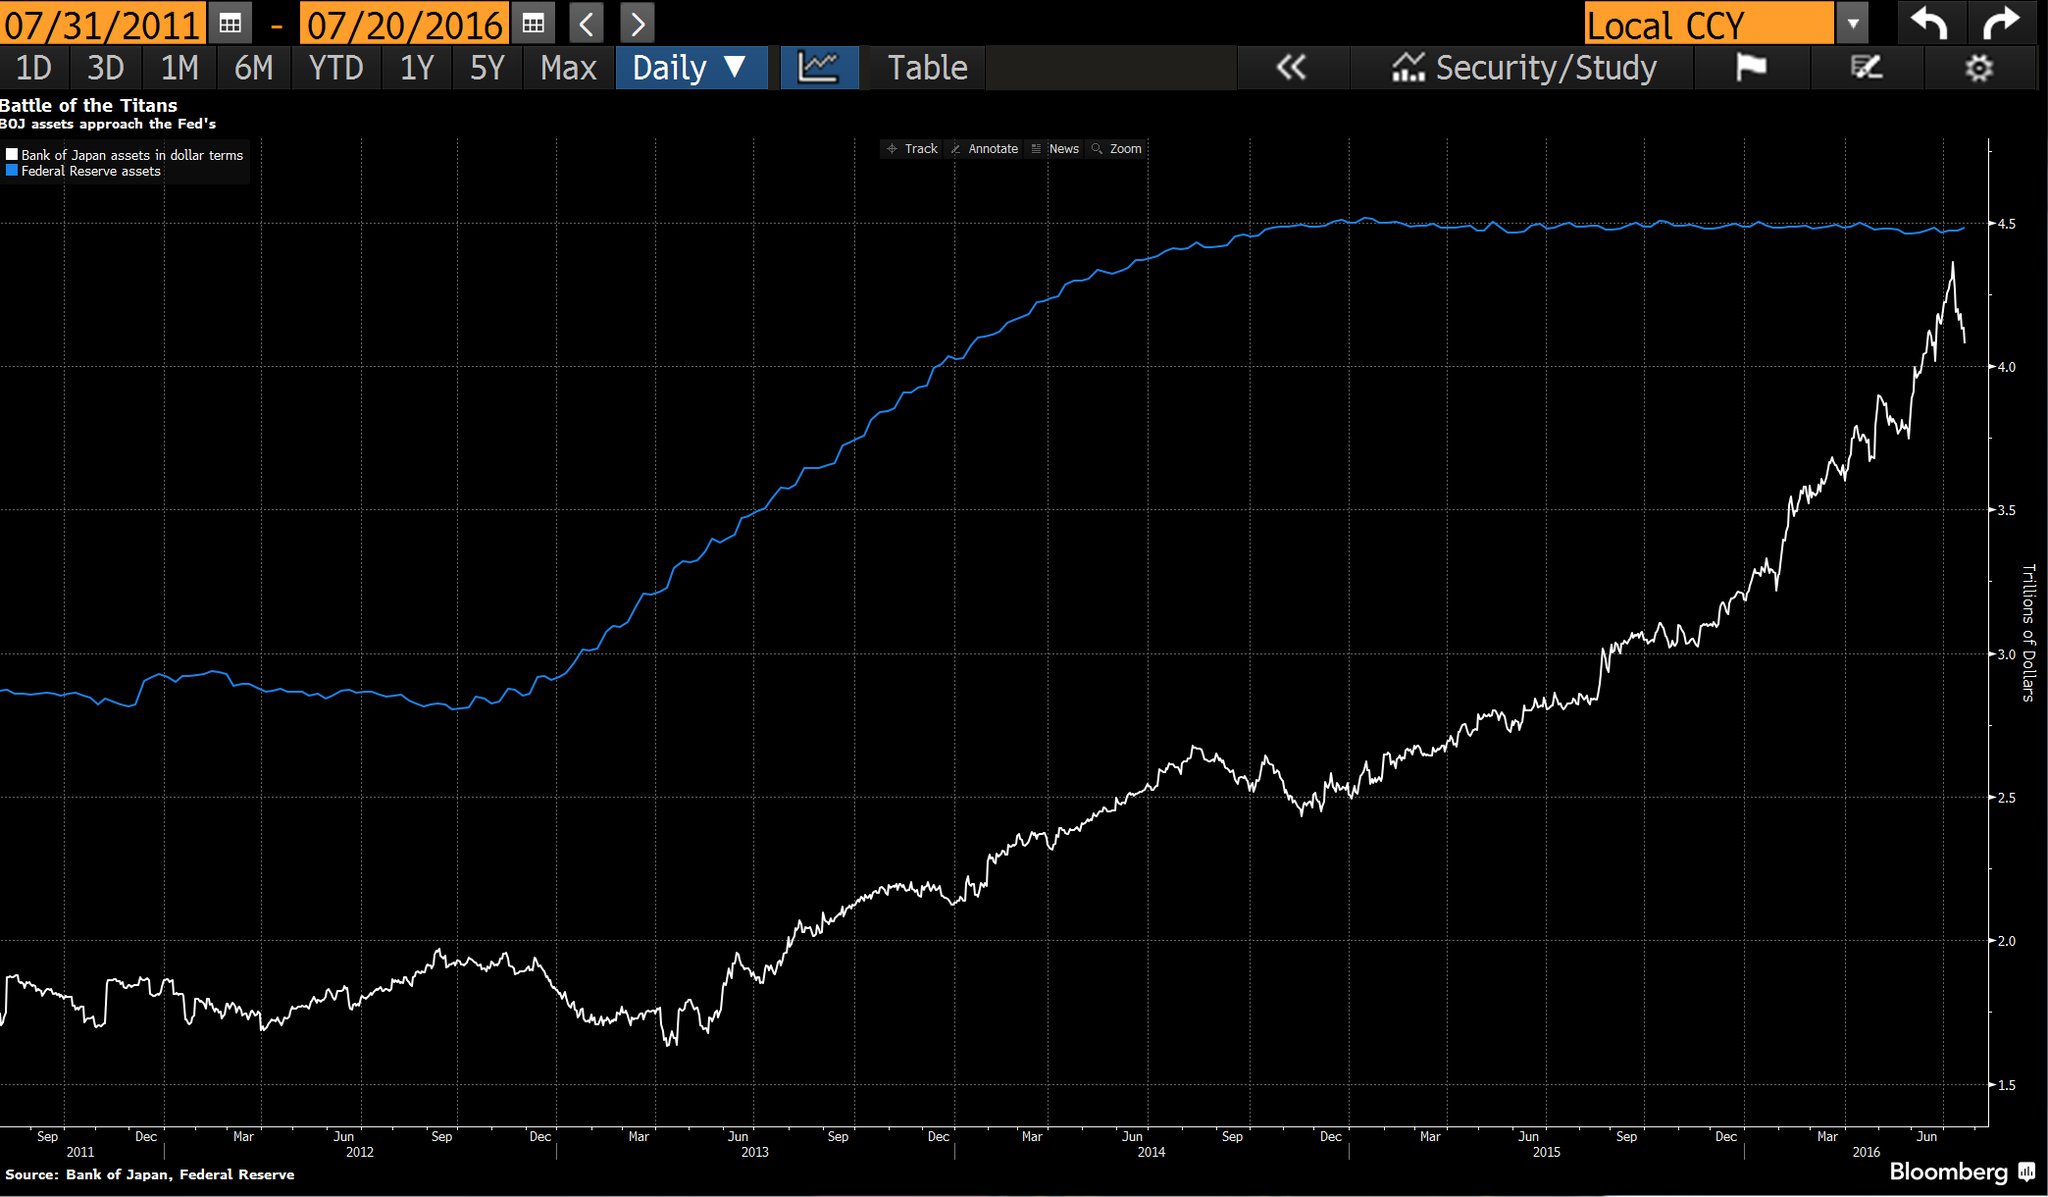Click the start date field 07/31/2011

click(102, 23)
